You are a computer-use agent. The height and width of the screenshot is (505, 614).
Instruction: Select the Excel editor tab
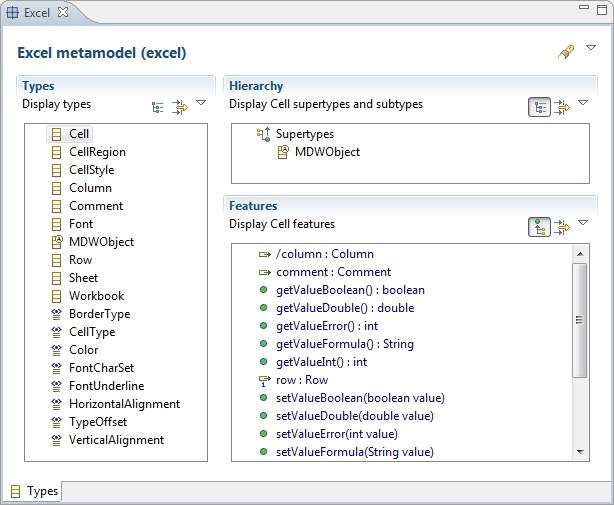(37, 13)
